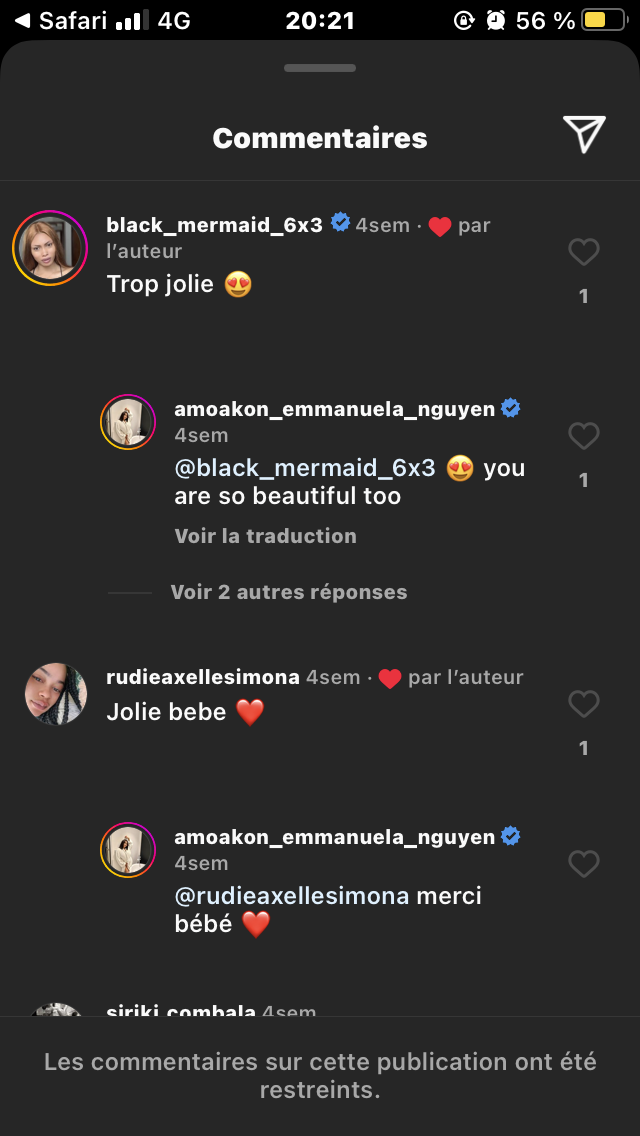This screenshot has width=640, height=1136.
Task: Tap amoakon_emmanuela_nguyen avatar in "merci bébé" reply
Action: [x=128, y=850]
